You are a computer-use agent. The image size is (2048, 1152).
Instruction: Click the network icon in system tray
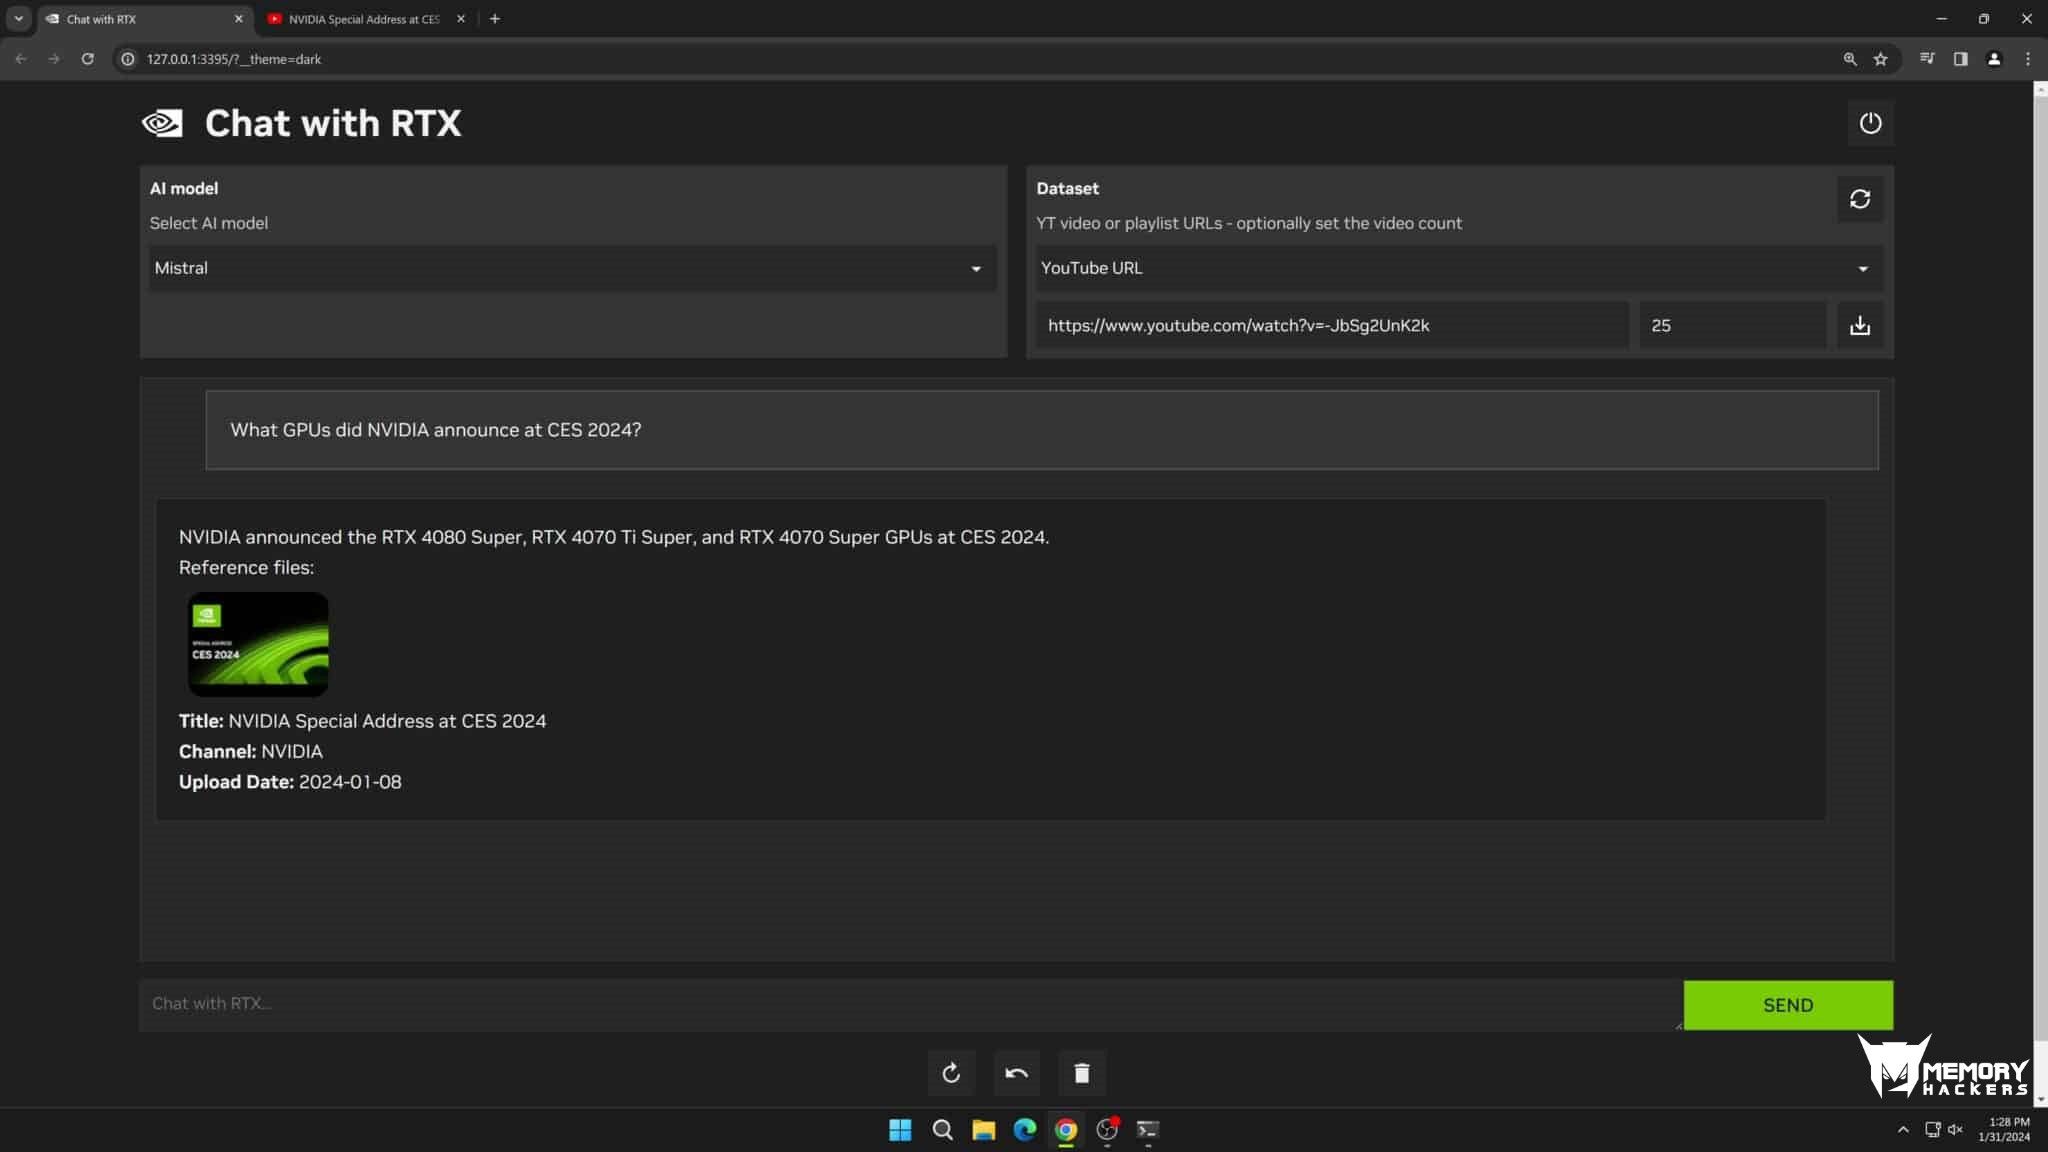point(1932,1130)
